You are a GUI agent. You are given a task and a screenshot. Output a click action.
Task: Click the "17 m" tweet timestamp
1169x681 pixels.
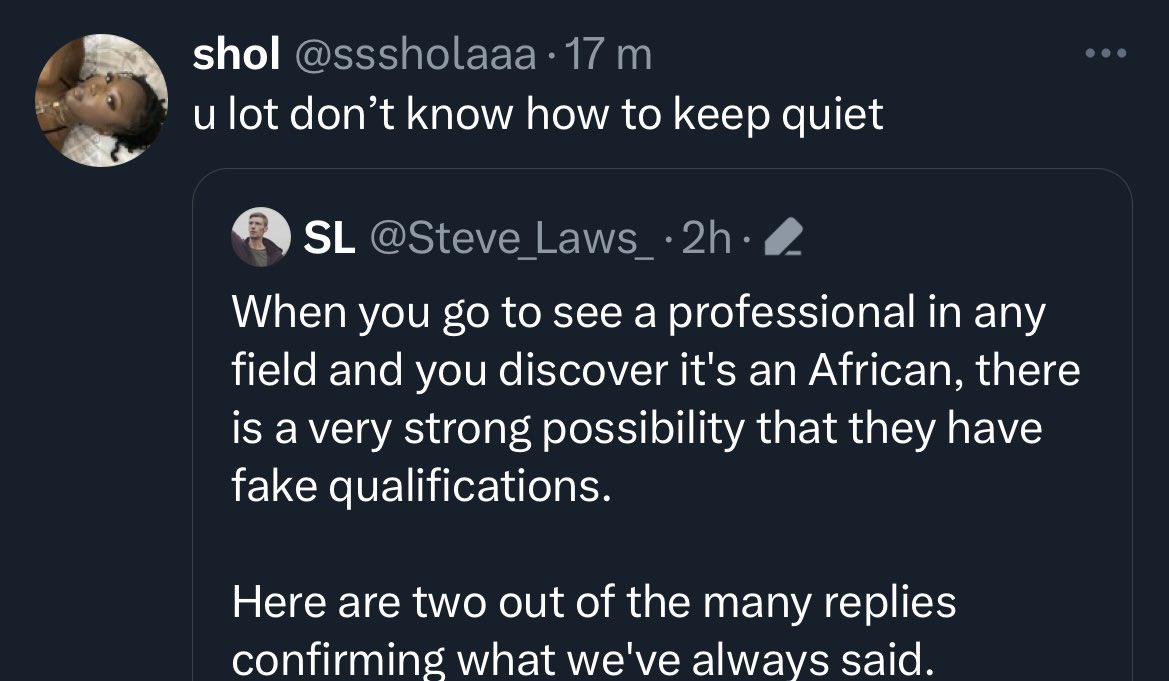tap(607, 55)
